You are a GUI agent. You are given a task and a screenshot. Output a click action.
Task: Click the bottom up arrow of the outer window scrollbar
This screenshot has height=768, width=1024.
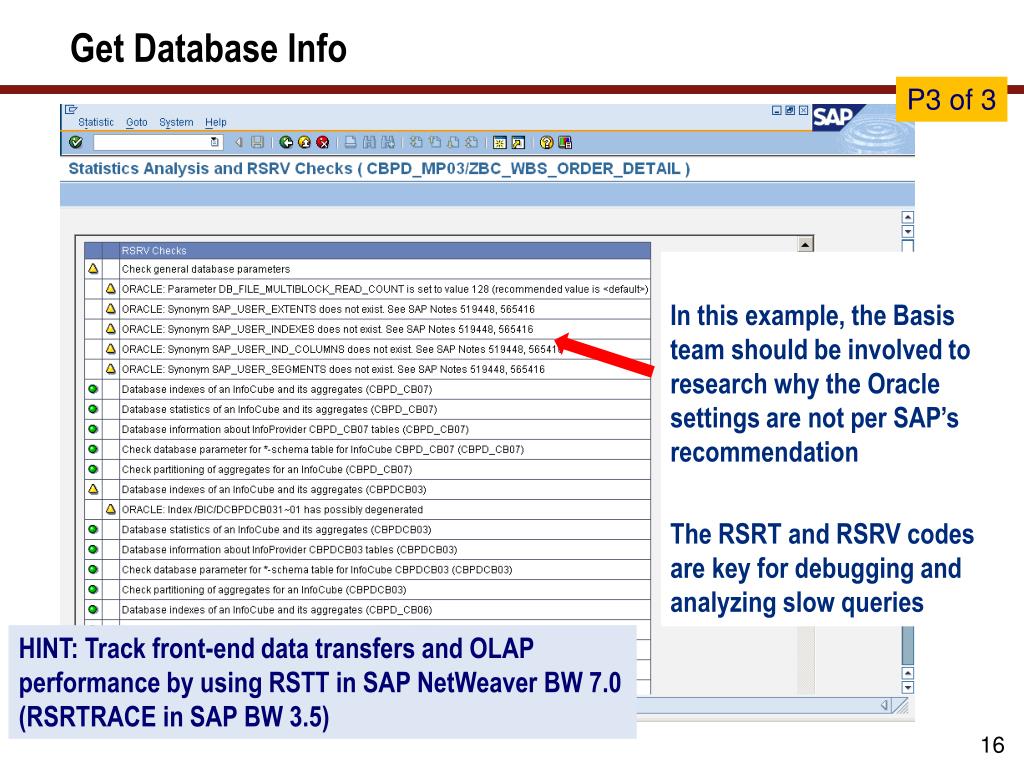tap(907, 673)
